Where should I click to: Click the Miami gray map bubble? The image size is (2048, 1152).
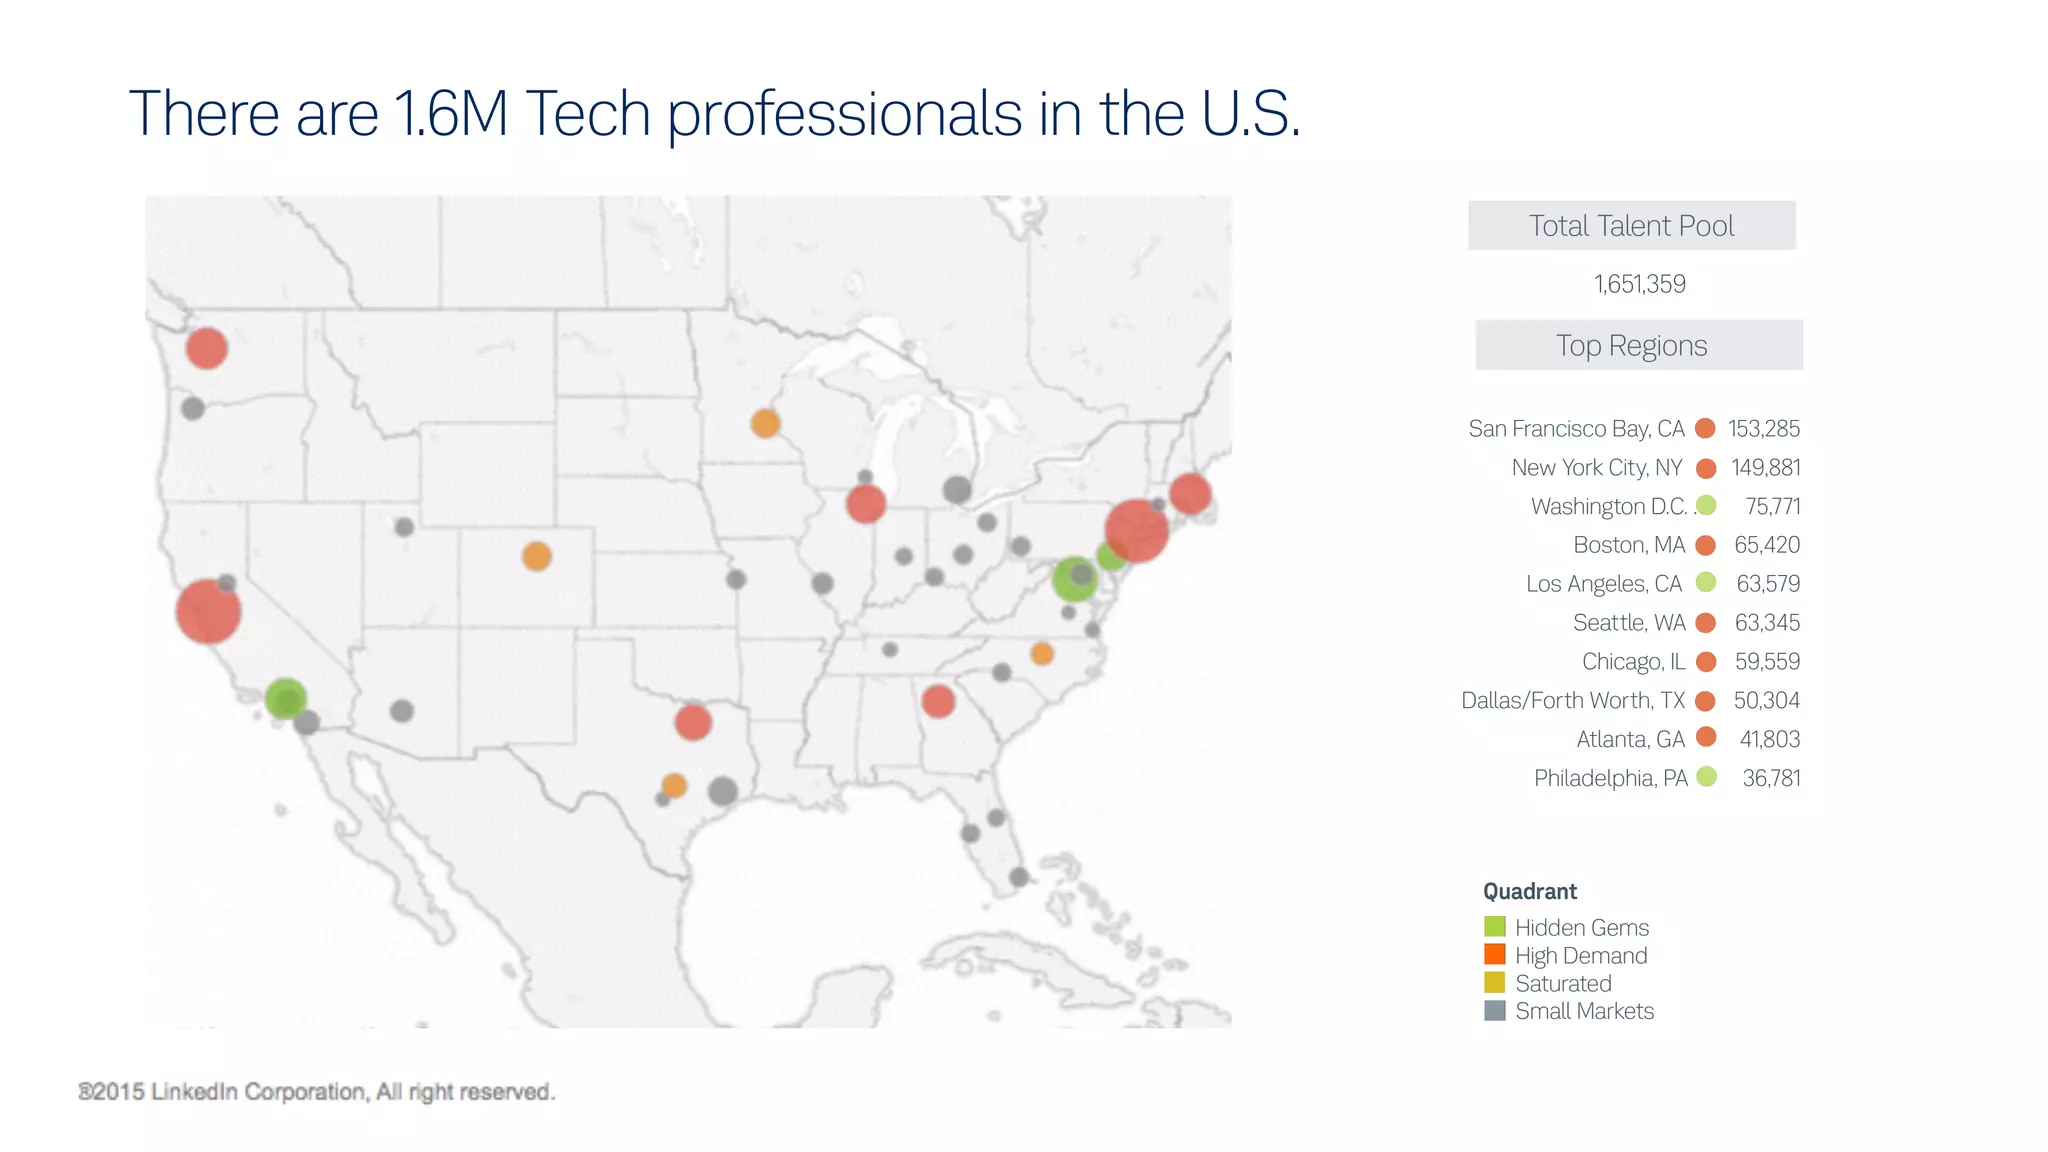1019,877
